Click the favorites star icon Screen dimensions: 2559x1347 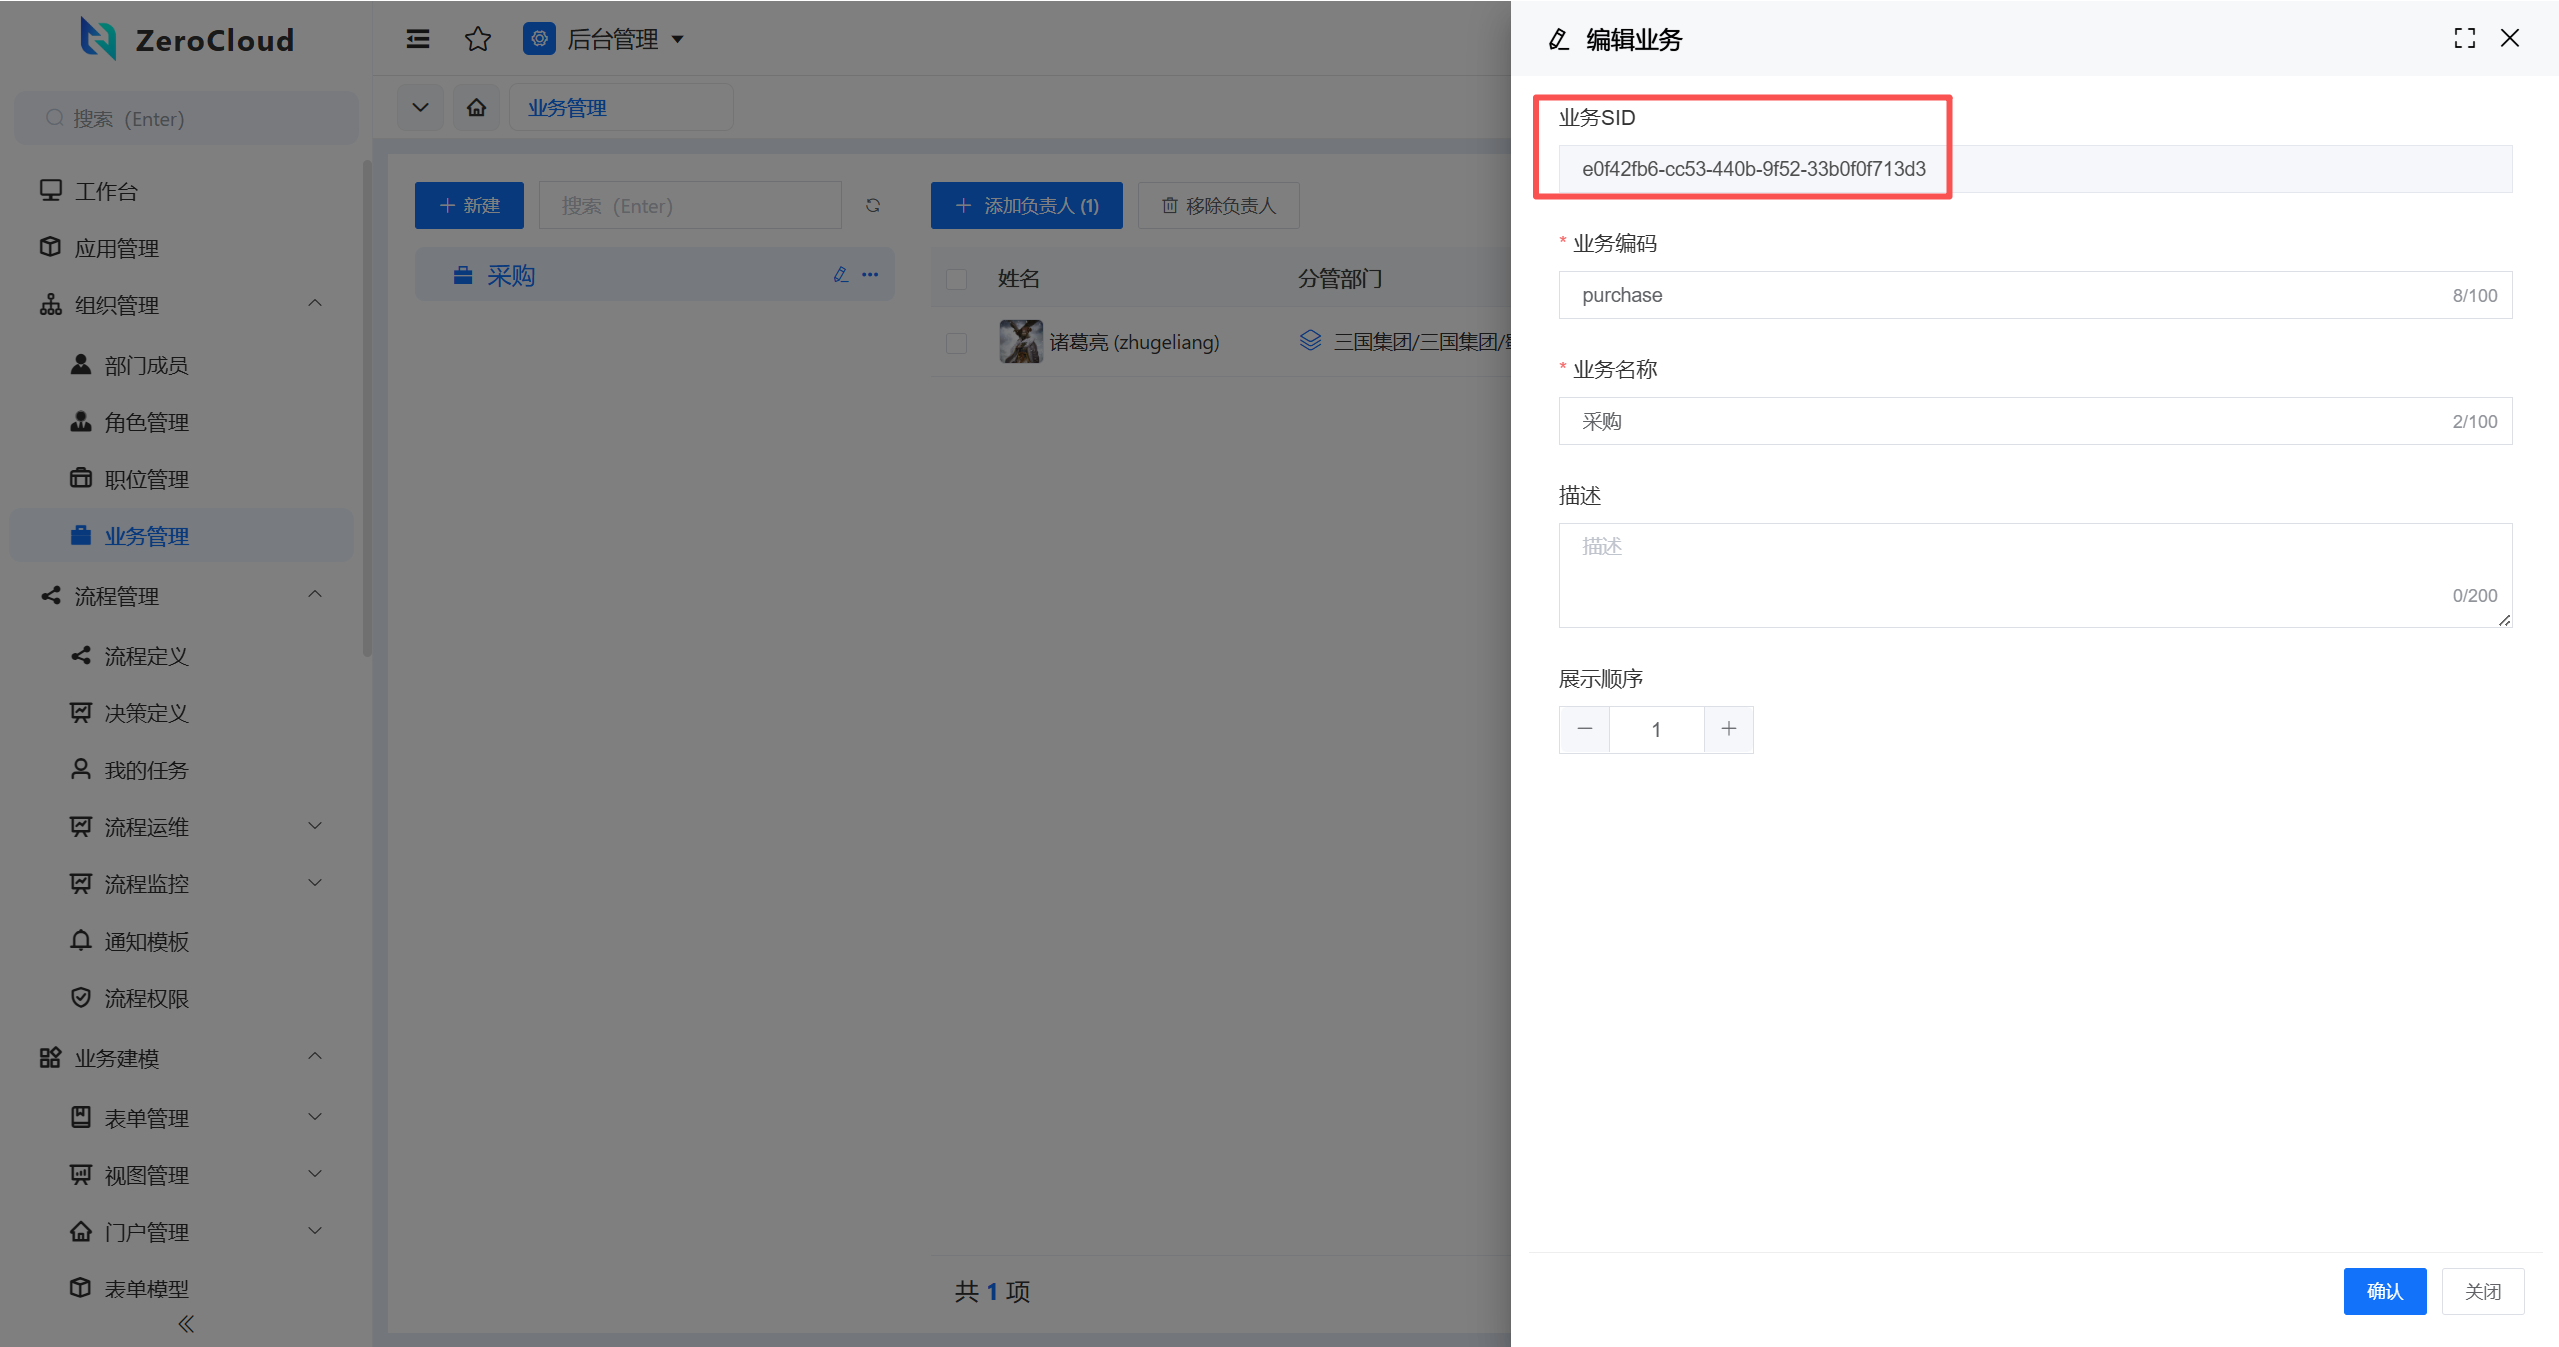click(478, 39)
